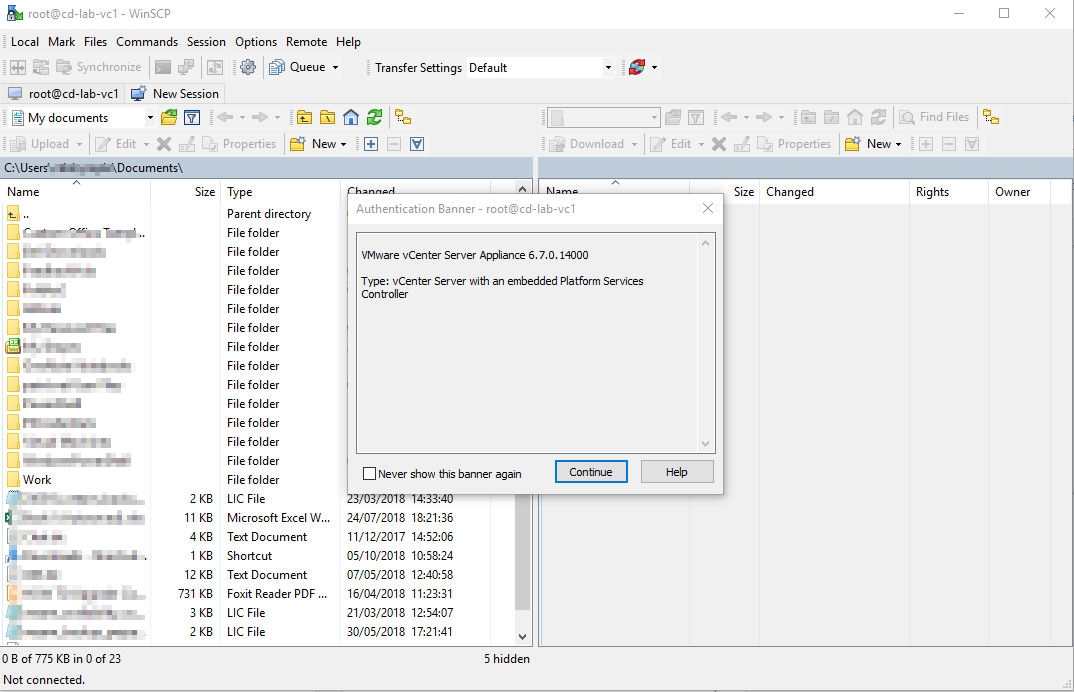Click the local path C:\Users Documents bar
The image size is (1074, 692).
click(x=267, y=168)
